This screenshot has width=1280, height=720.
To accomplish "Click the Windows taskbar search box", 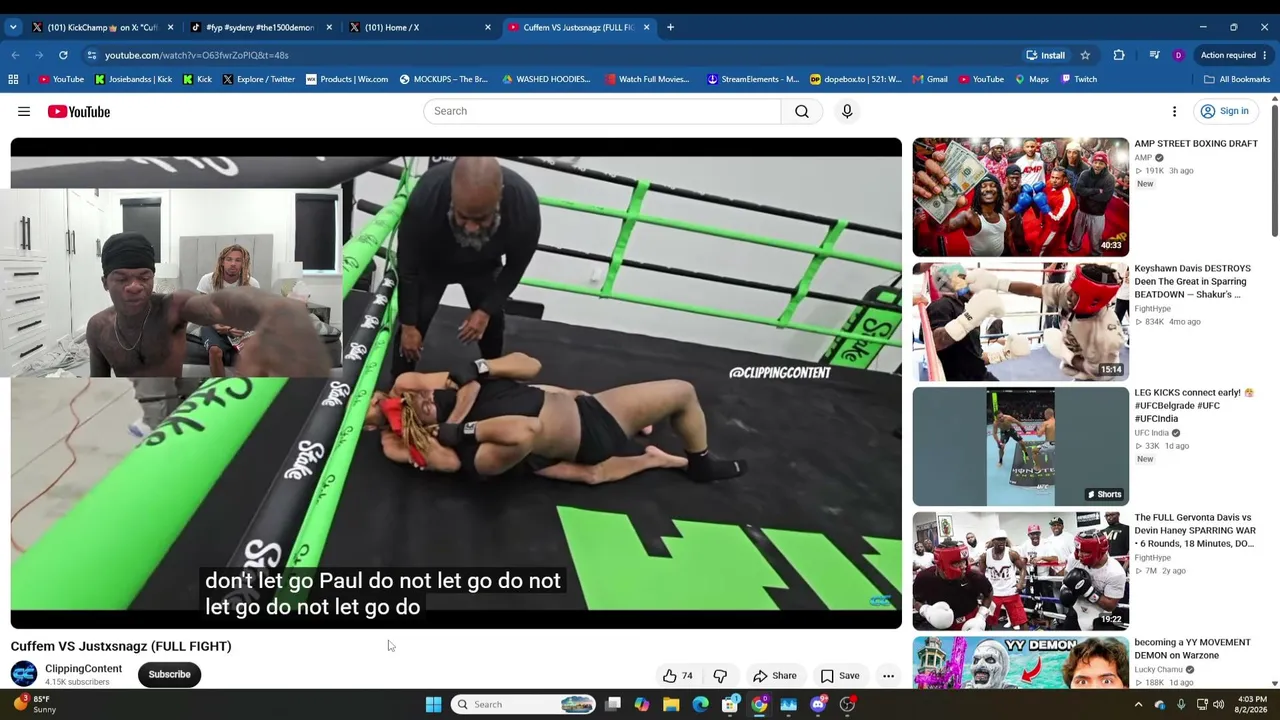I will tap(524, 704).
